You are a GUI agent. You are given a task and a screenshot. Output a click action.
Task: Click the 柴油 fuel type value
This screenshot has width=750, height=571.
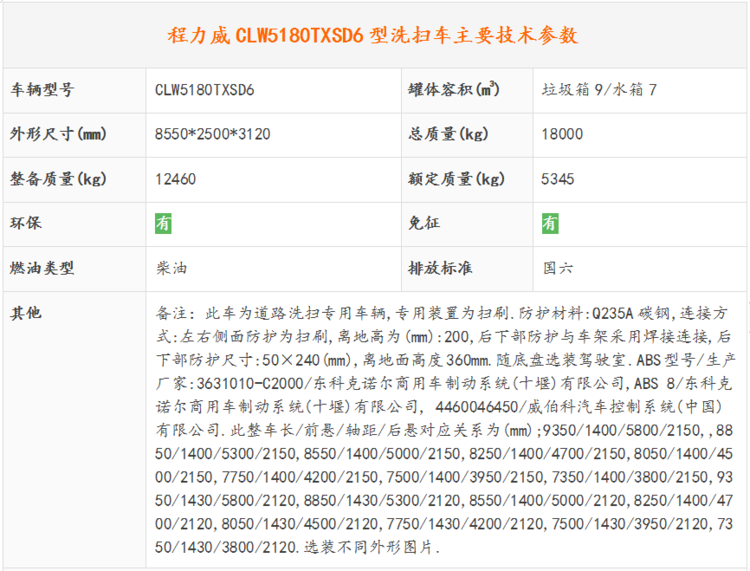171,268
